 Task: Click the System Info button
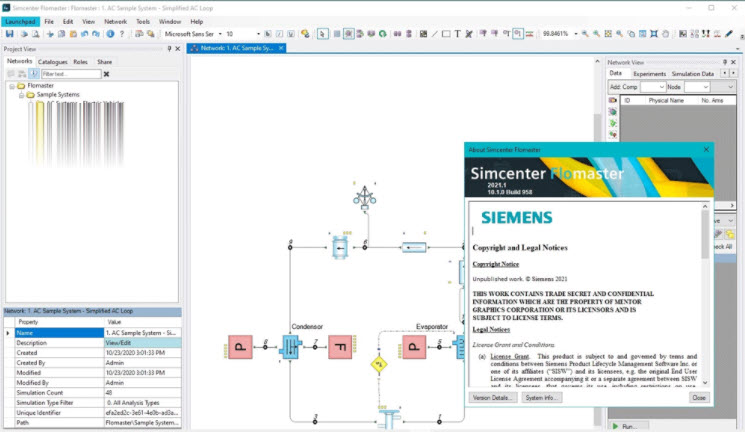542,397
